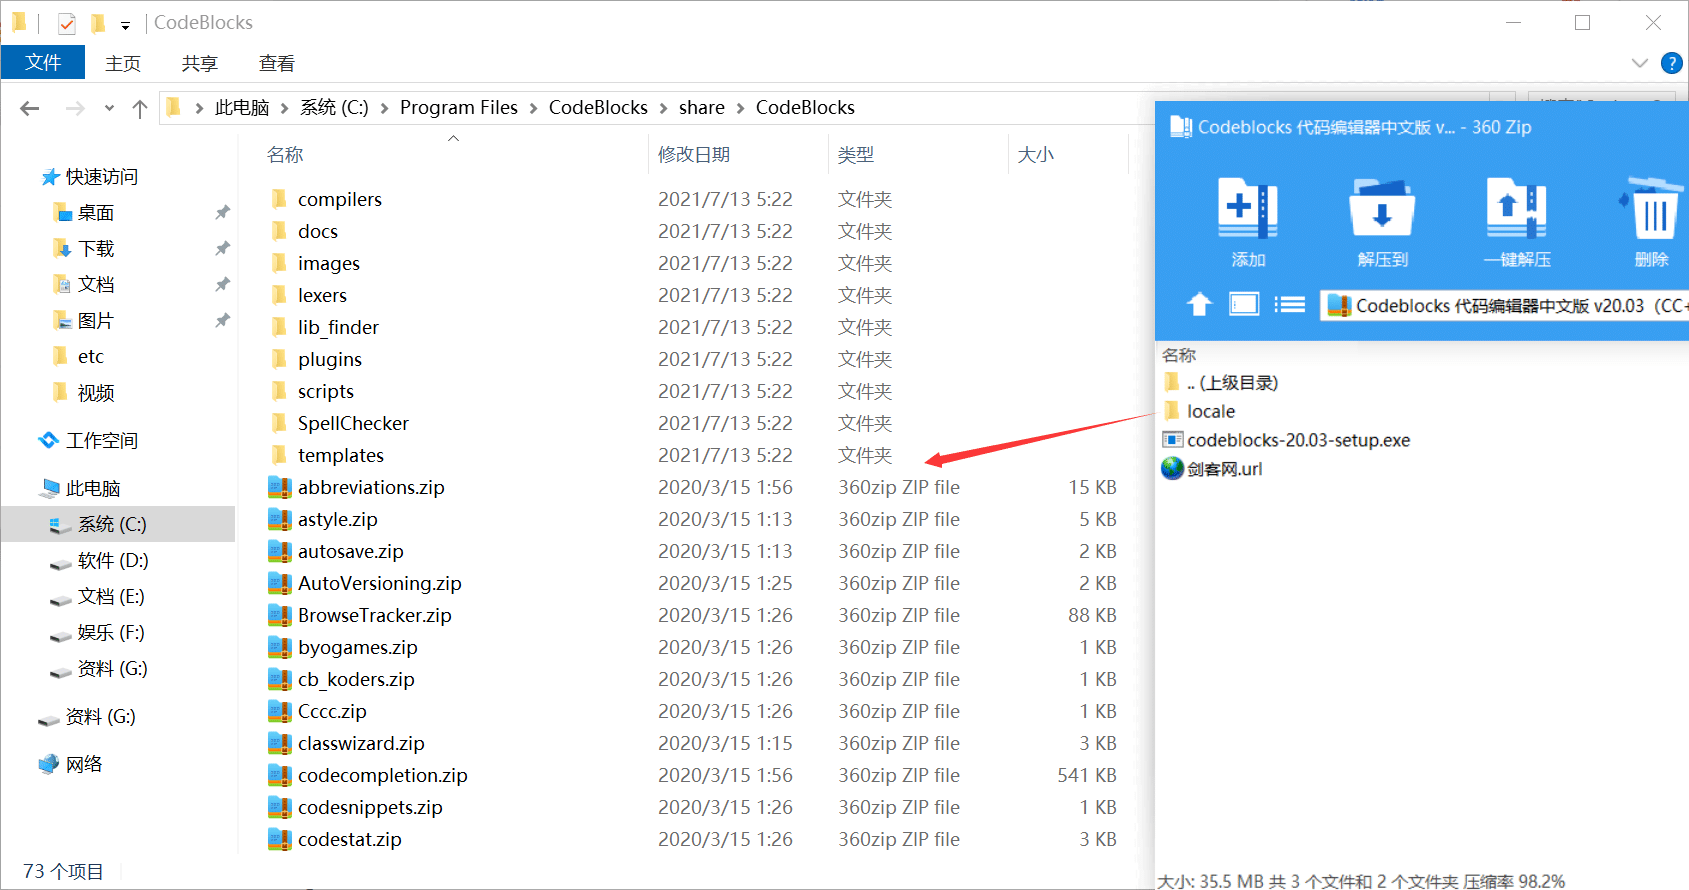Sort files by 类型 column header
The height and width of the screenshot is (890, 1689).
click(856, 155)
